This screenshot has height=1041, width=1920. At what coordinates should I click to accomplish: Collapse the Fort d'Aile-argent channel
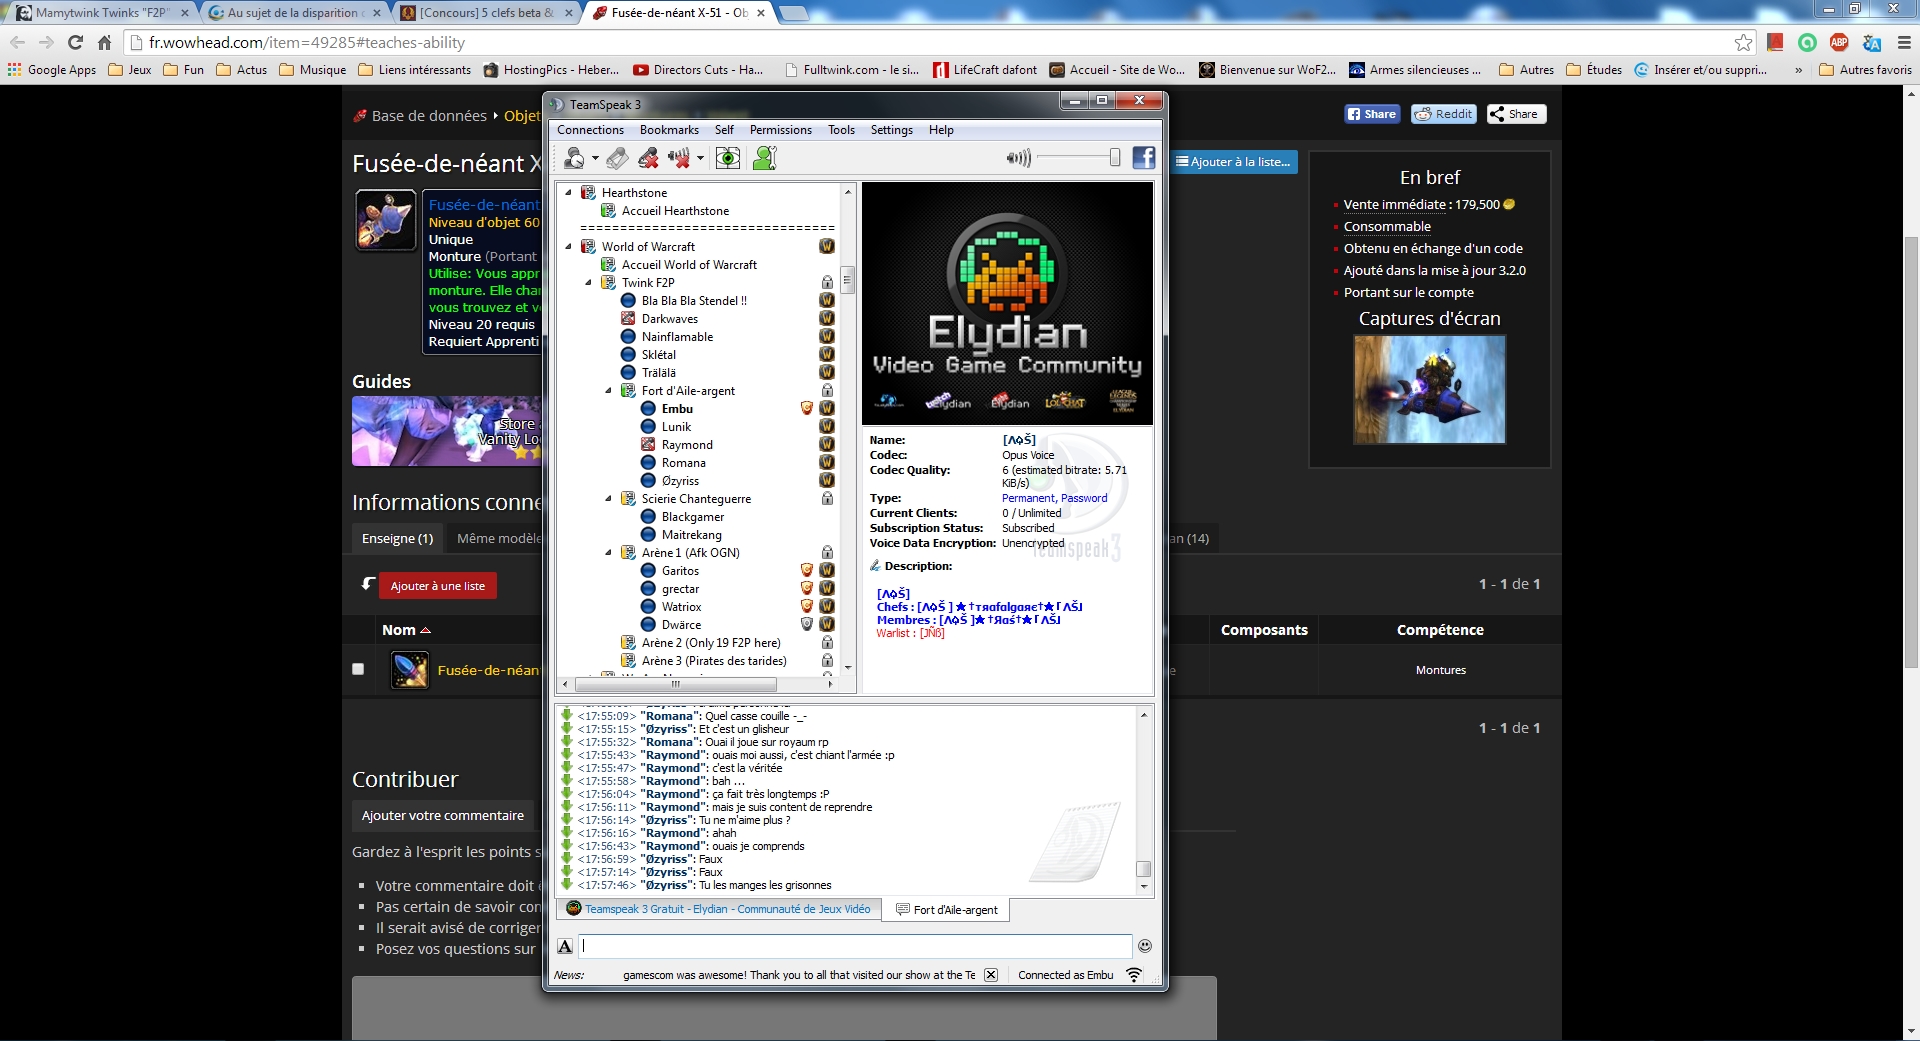[x=608, y=391]
